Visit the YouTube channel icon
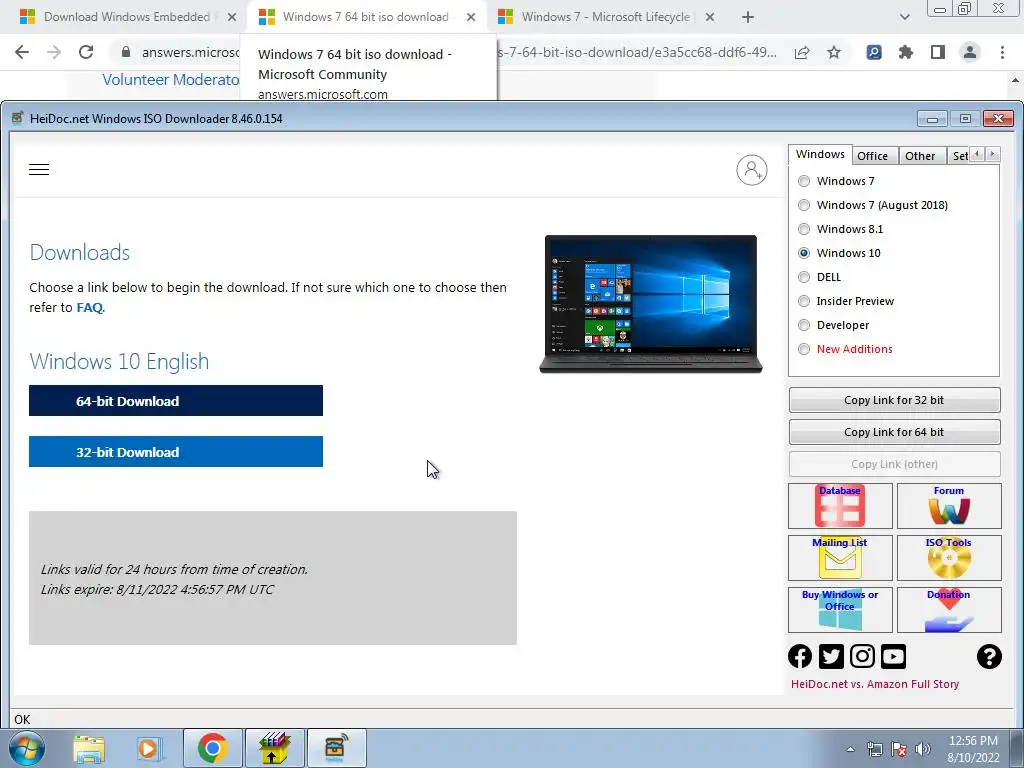The width and height of the screenshot is (1024, 768). [x=893, y=656]
